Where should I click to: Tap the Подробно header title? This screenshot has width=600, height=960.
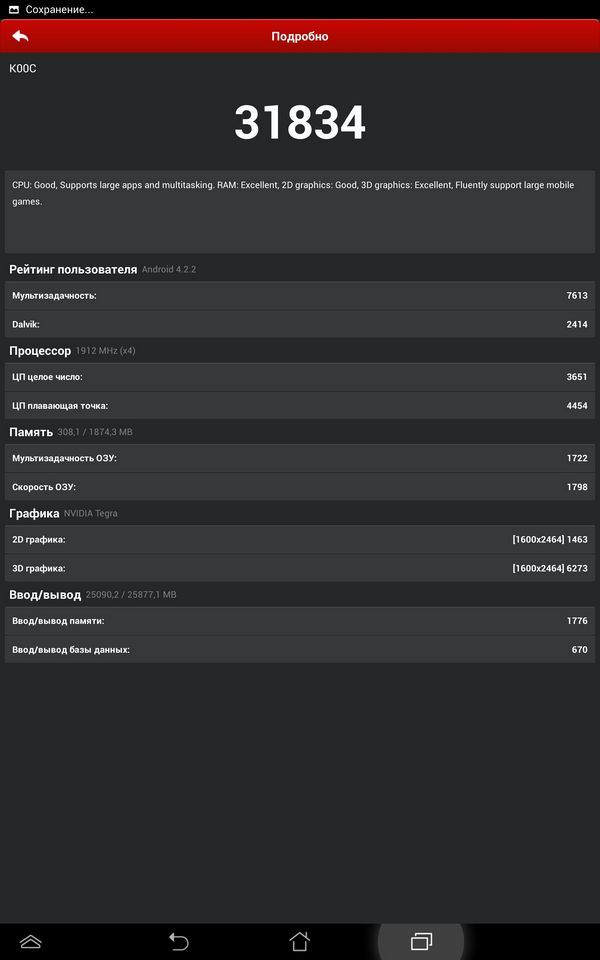click(x=300, y=37)
